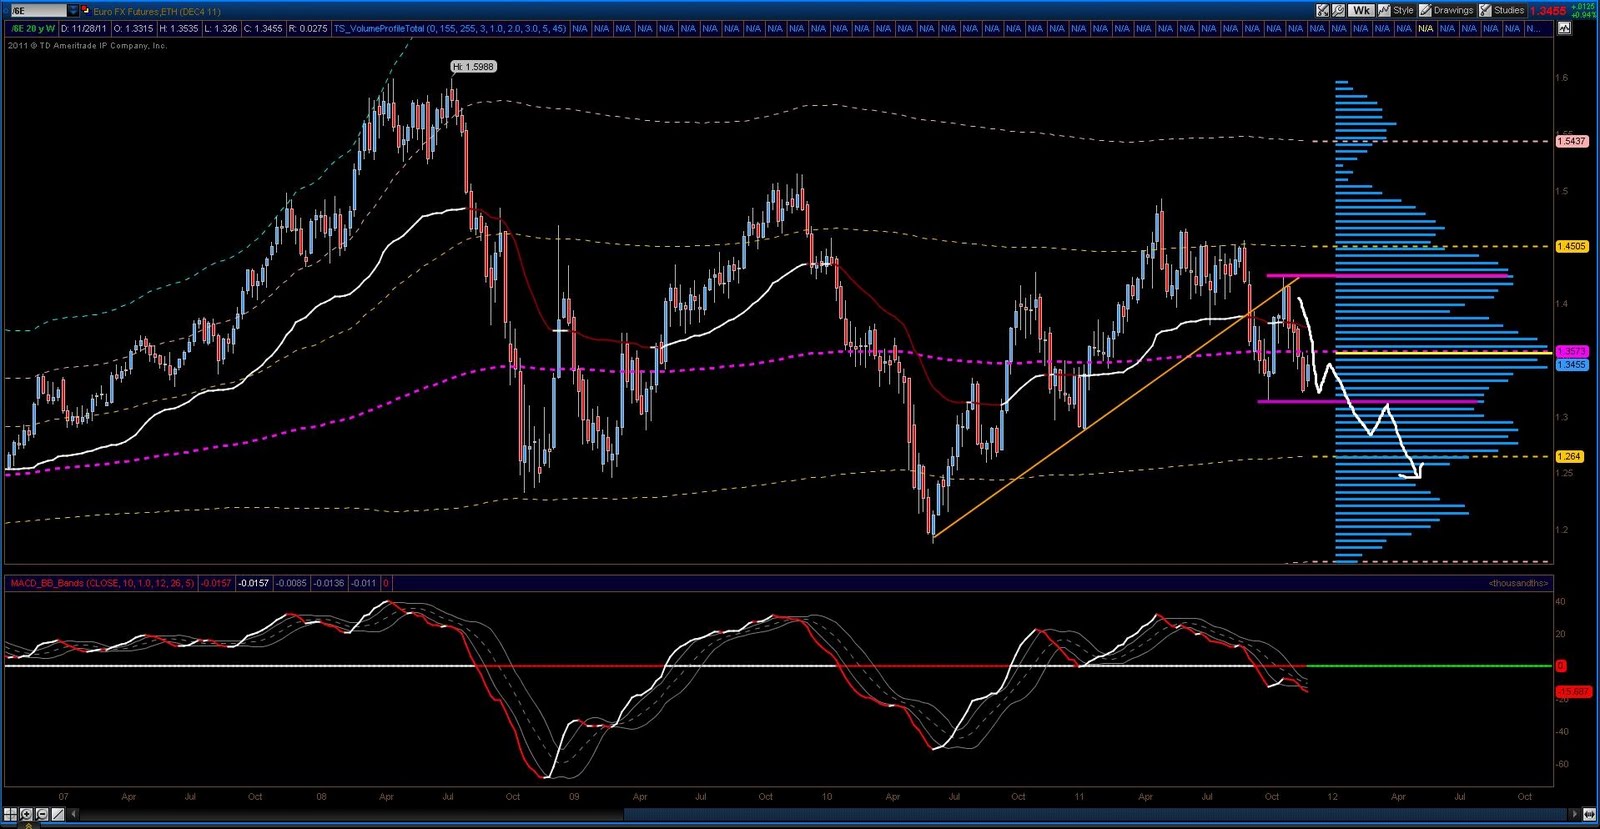Select the trendline drawing tool icon
The width and height of the screenshot is (1600, 829).
click(x=58, y=814)
